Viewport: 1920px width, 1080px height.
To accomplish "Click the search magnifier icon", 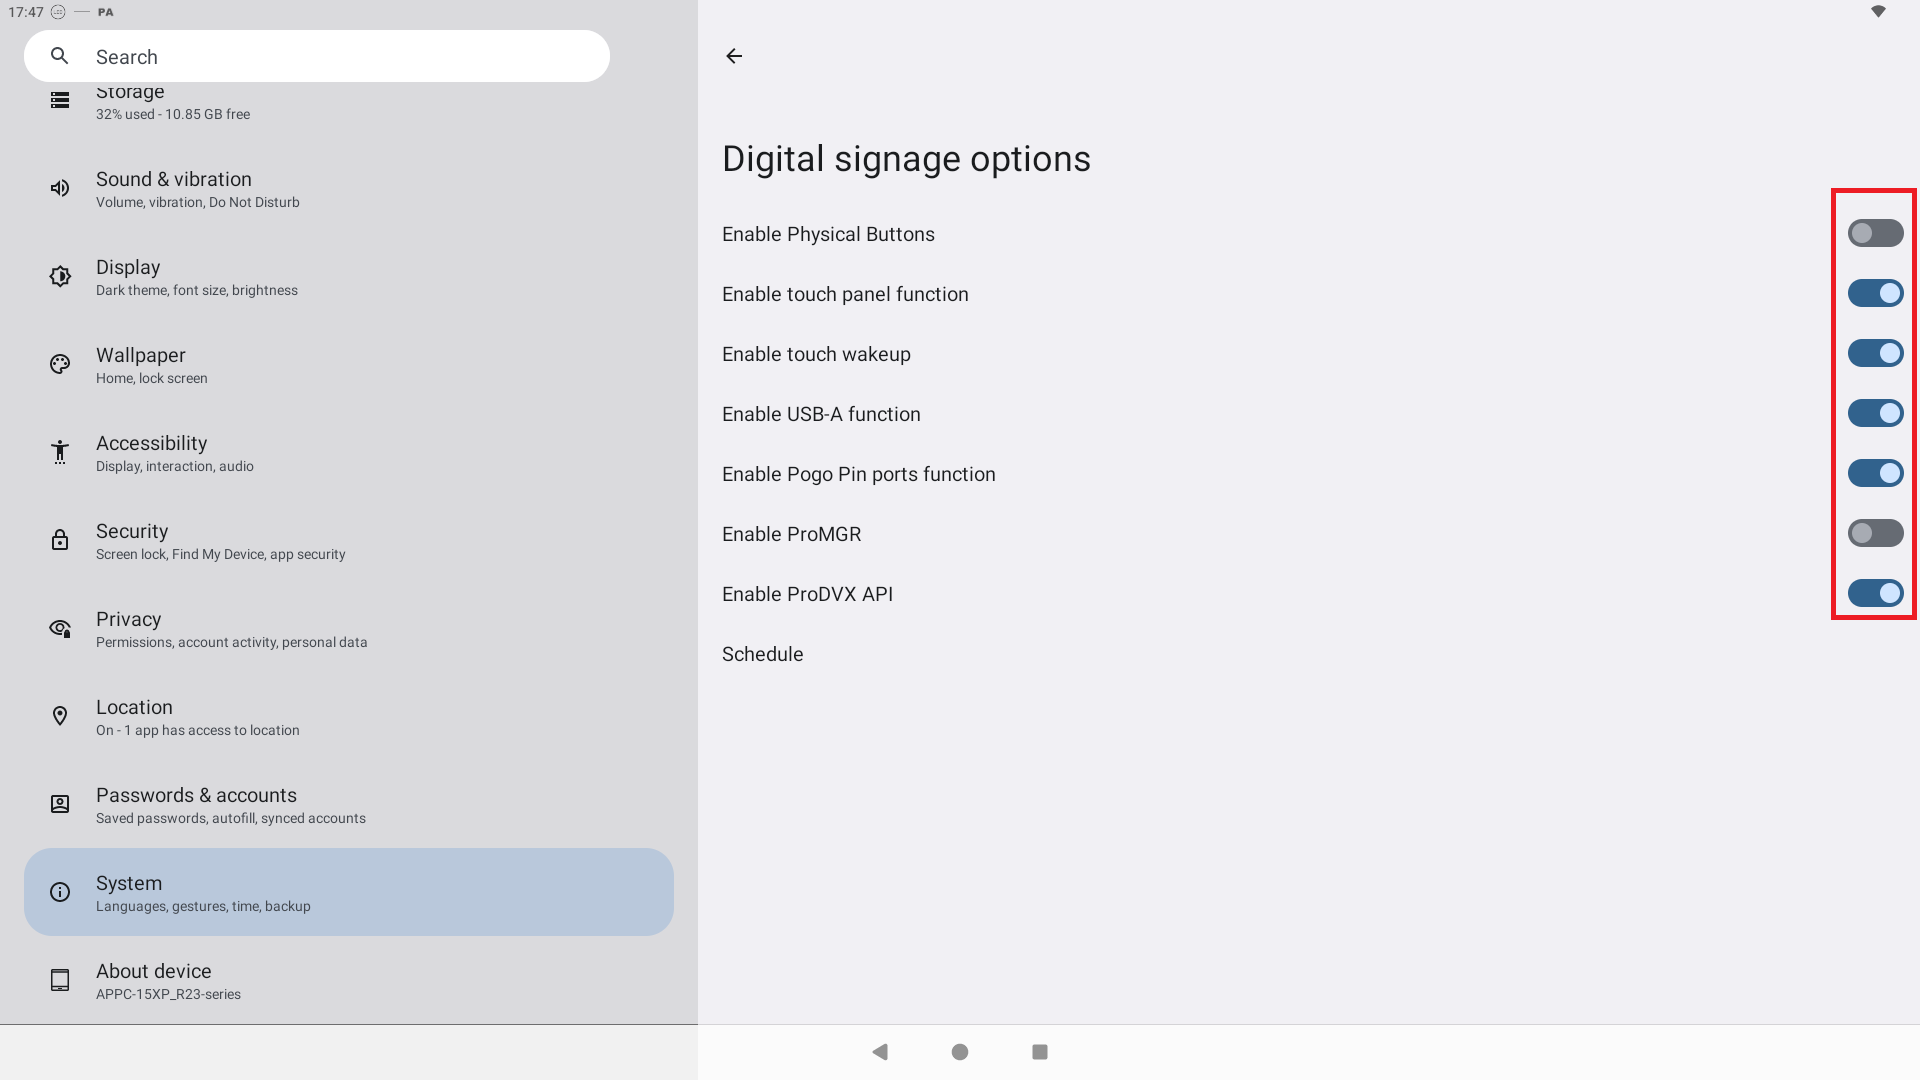I will click(60, 56).
